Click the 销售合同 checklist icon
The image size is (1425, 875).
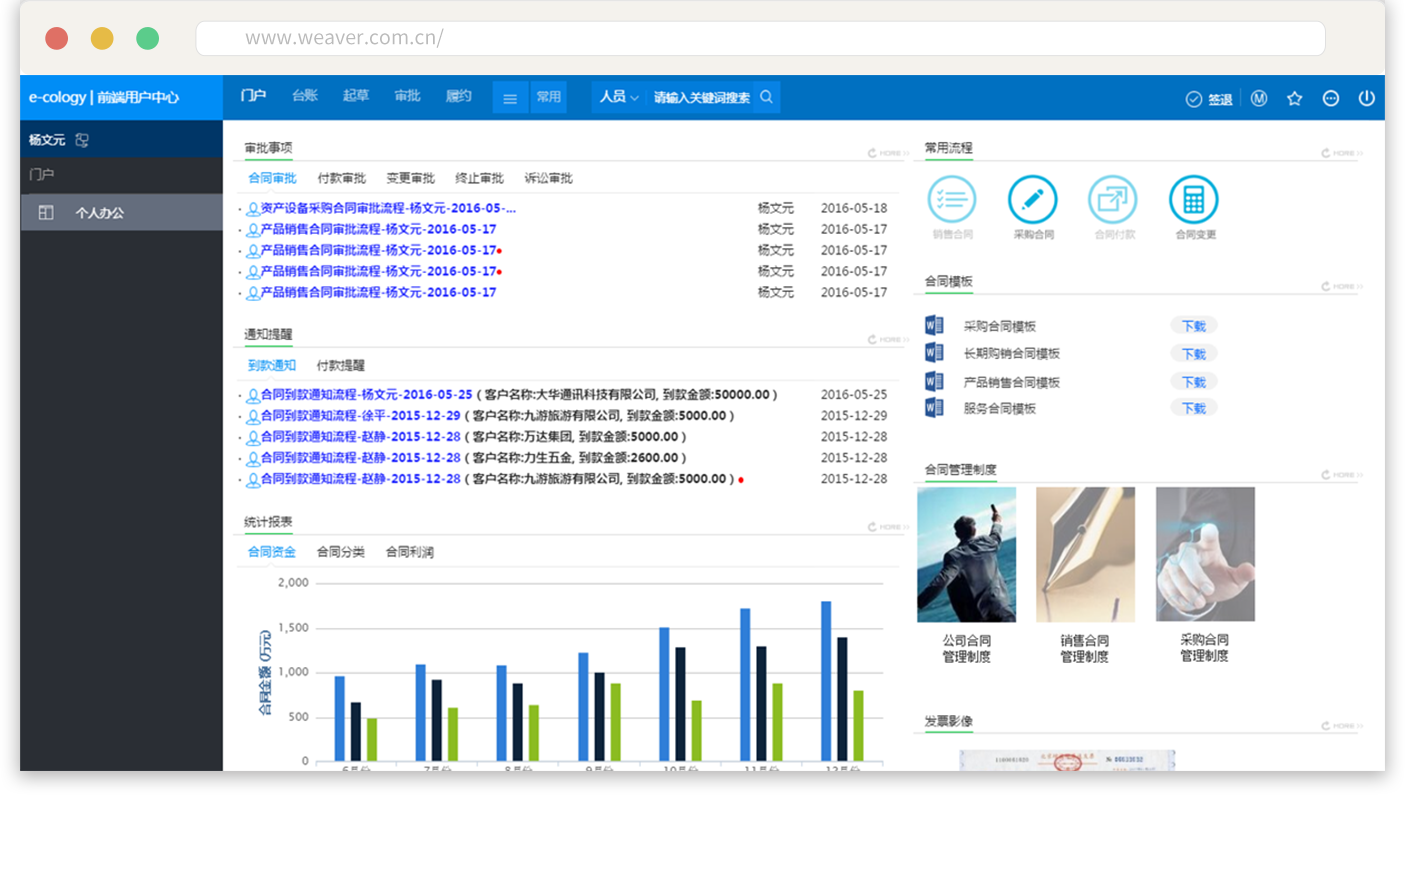(951, 199)
